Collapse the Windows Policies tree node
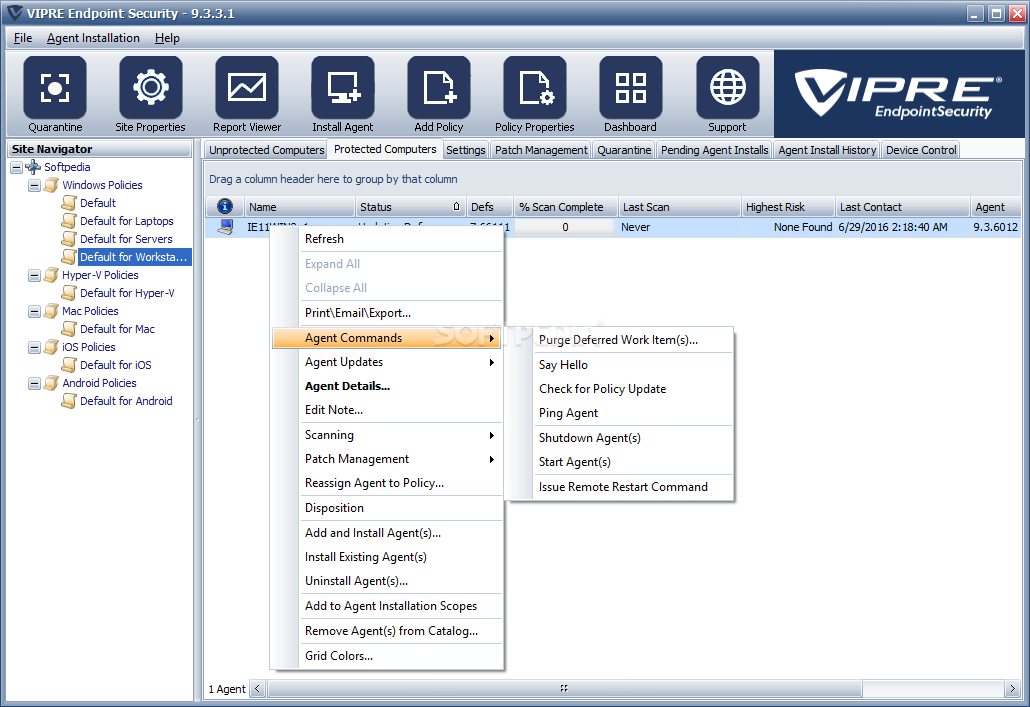 (34, 185)
